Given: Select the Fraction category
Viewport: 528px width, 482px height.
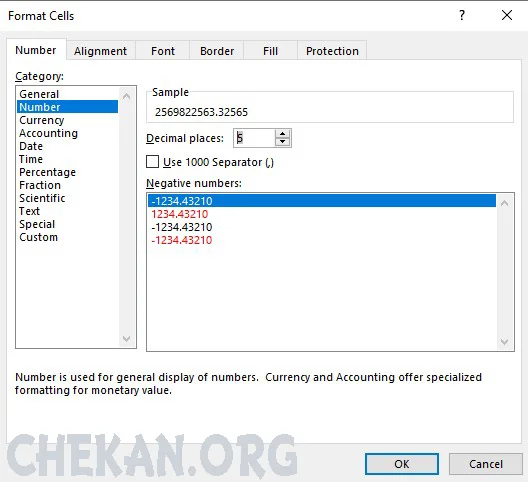Looking at the screenshot, I should [67, 185].
